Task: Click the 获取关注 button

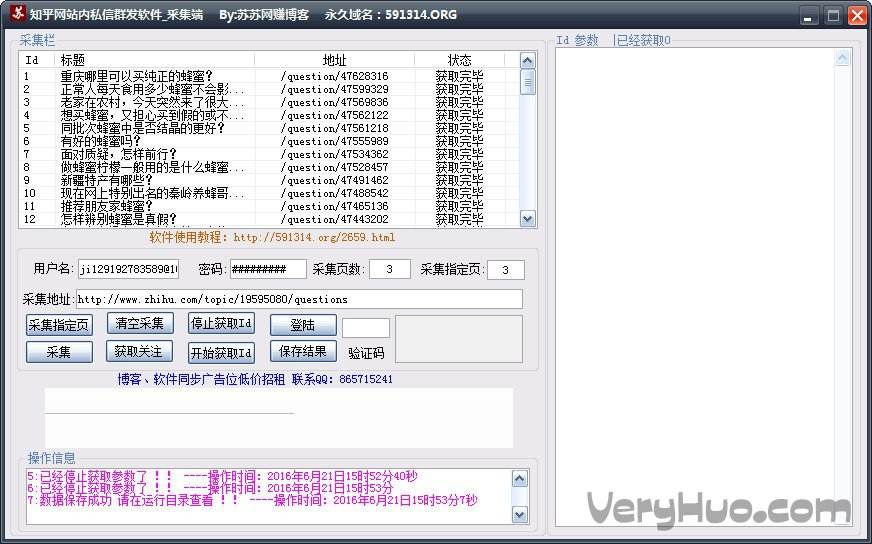Action: (139, 351)
